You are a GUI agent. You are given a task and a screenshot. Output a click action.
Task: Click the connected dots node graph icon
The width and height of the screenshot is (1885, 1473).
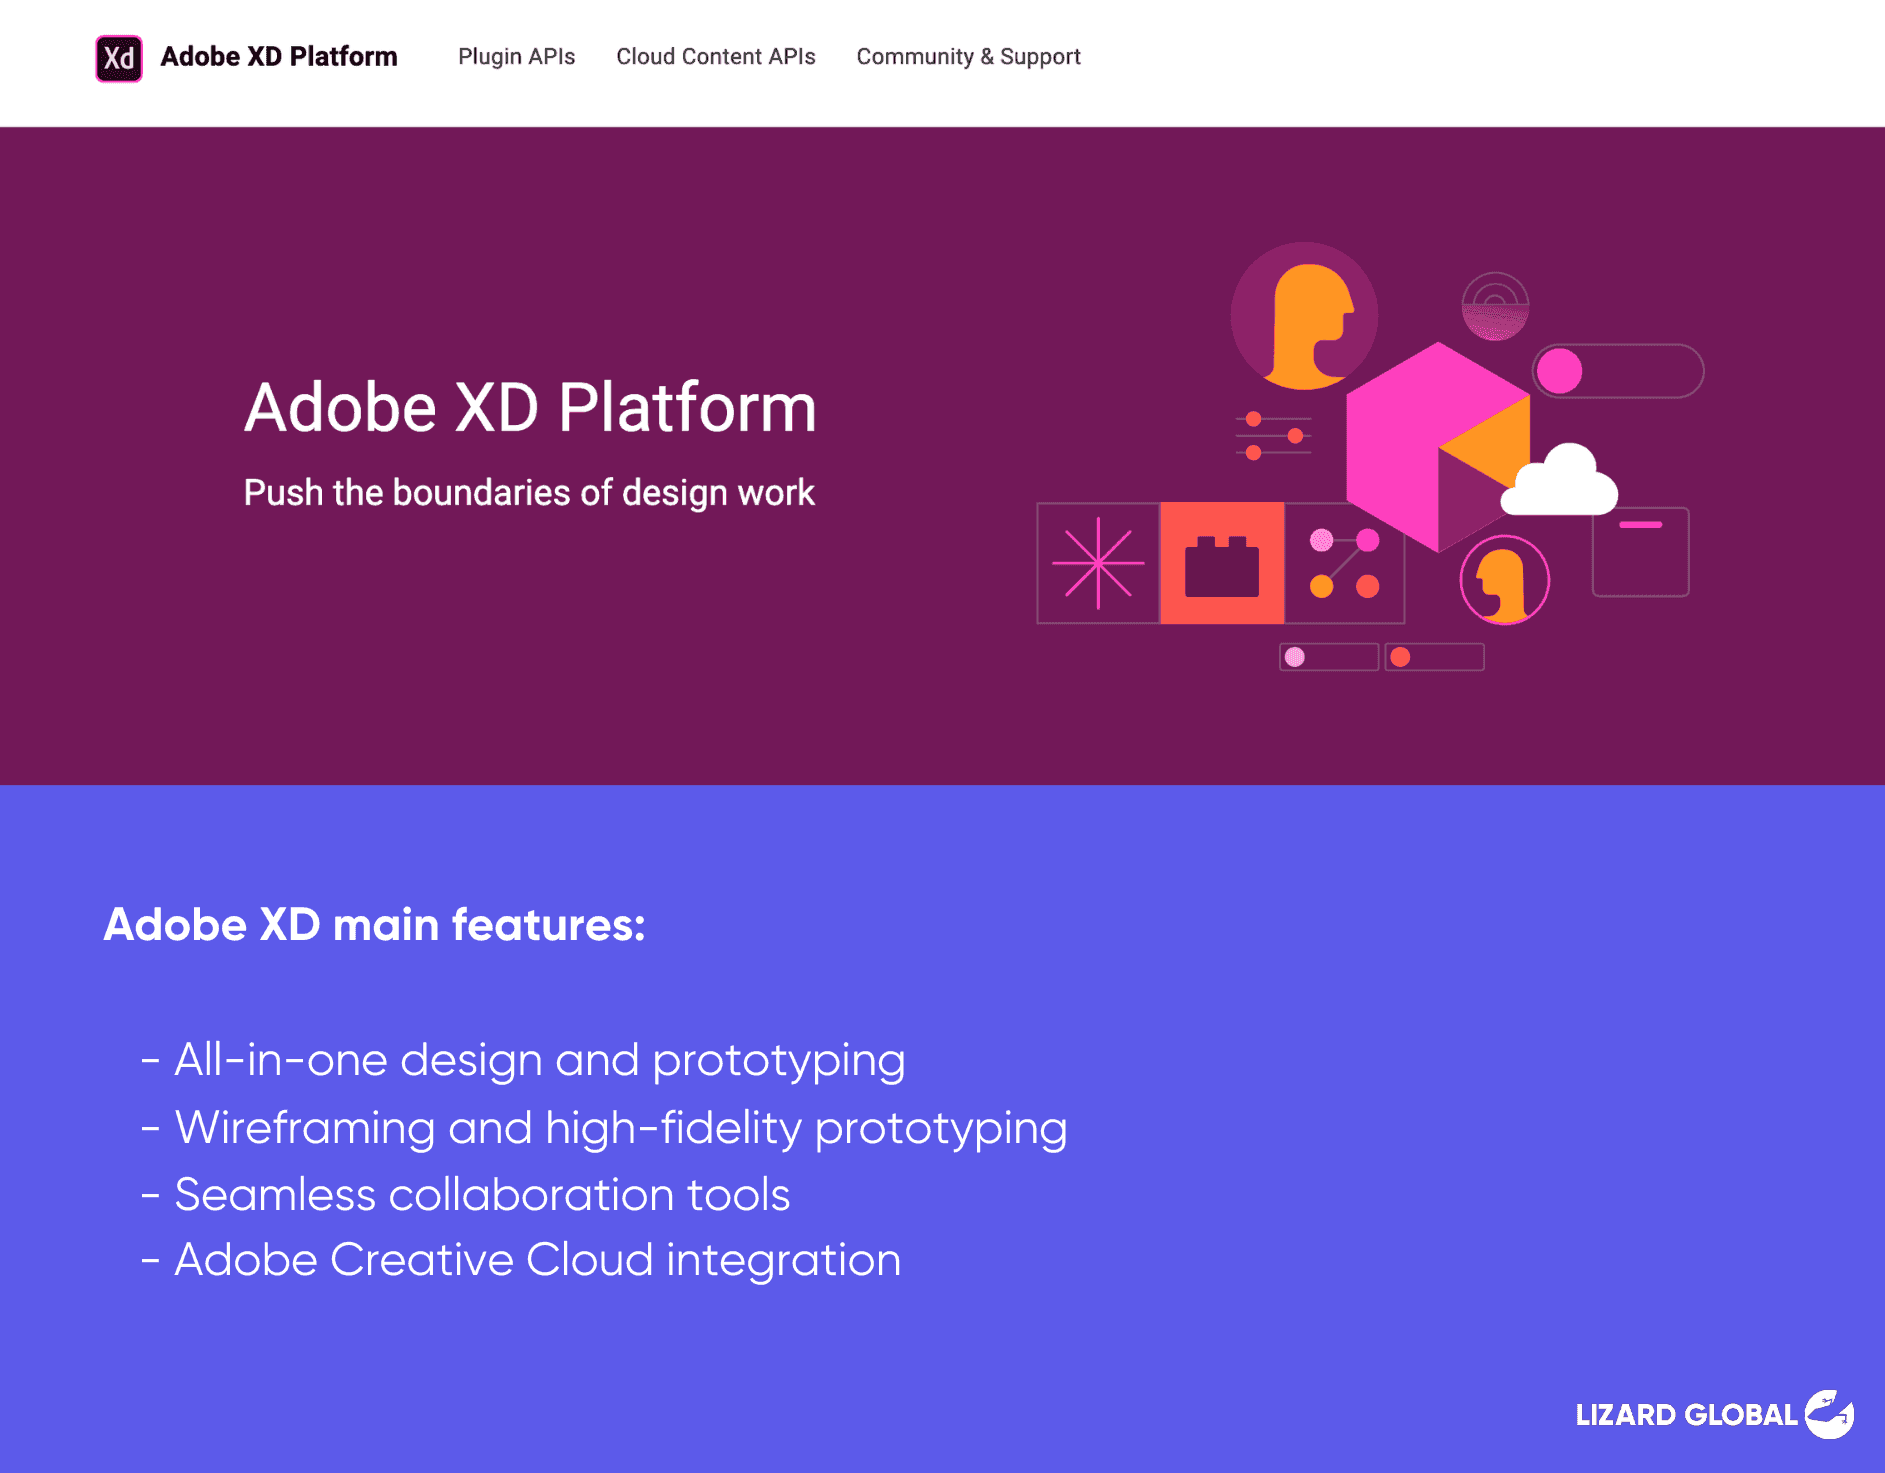1343,565
